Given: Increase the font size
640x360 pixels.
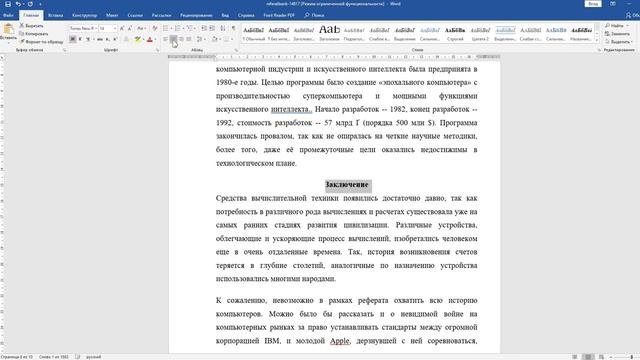Looking at the screenshot, I should [x=122, y=28].
